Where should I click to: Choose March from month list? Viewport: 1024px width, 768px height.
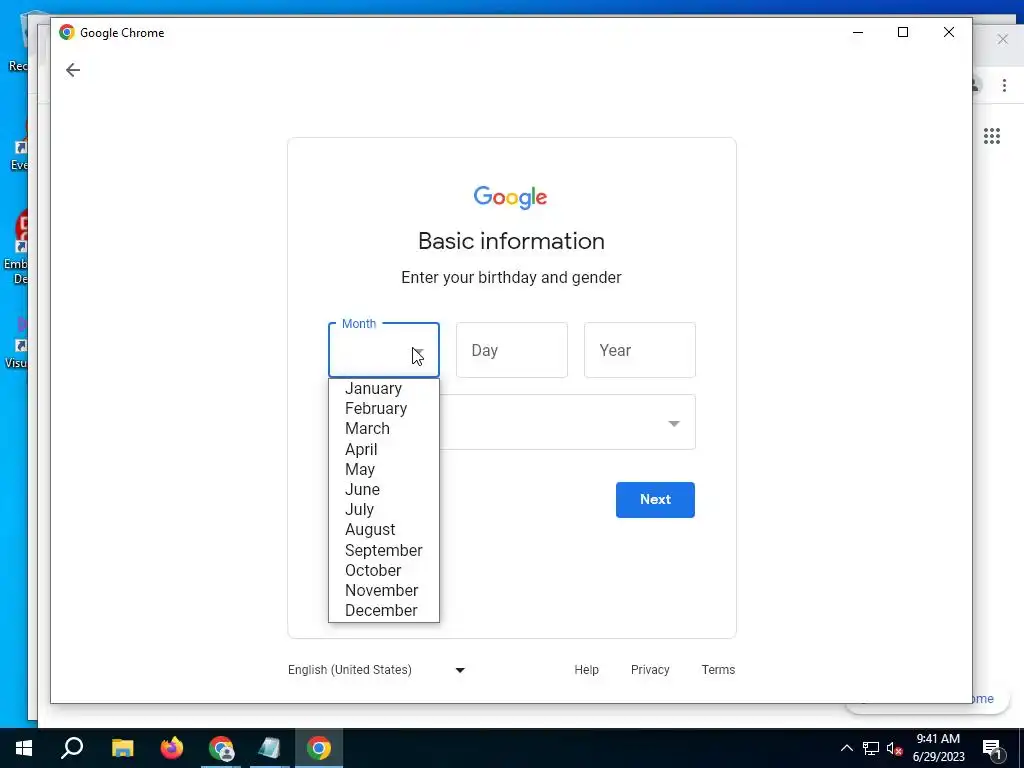tap(383, 429)
